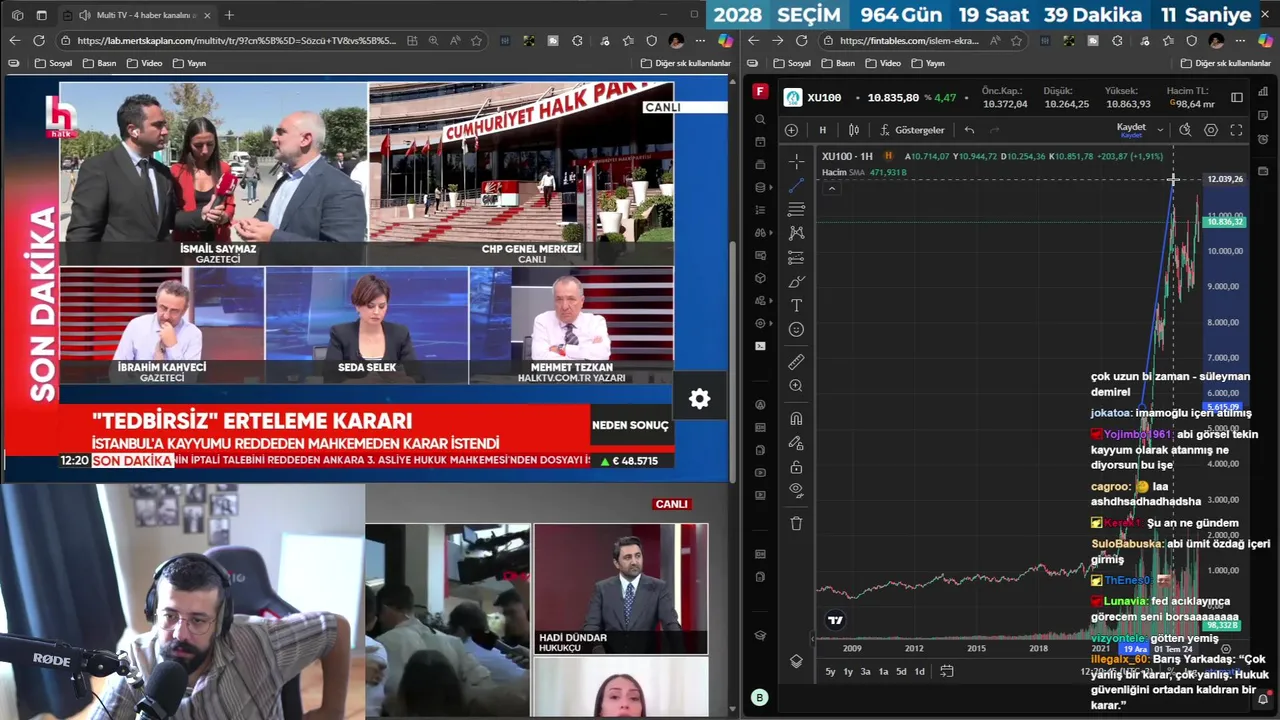Open the go-to-date calendar icon
The height and width of the screenshot is (720, 1280).
click(x=947, y=671)
